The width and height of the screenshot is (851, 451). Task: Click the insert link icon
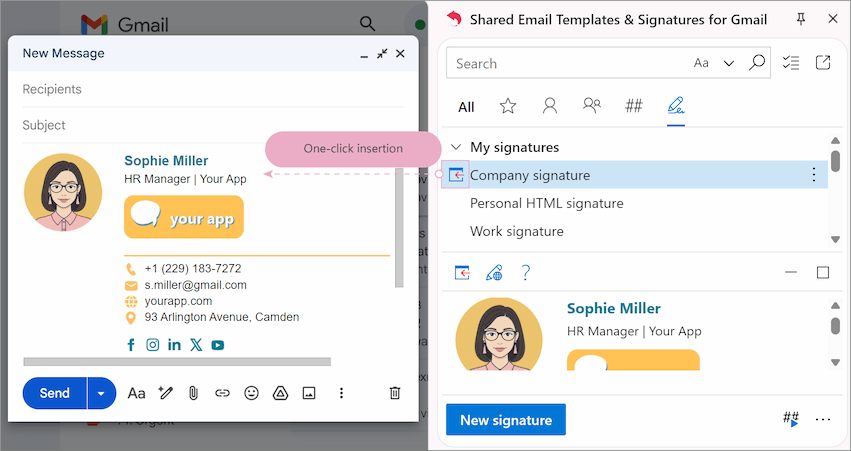222,393
